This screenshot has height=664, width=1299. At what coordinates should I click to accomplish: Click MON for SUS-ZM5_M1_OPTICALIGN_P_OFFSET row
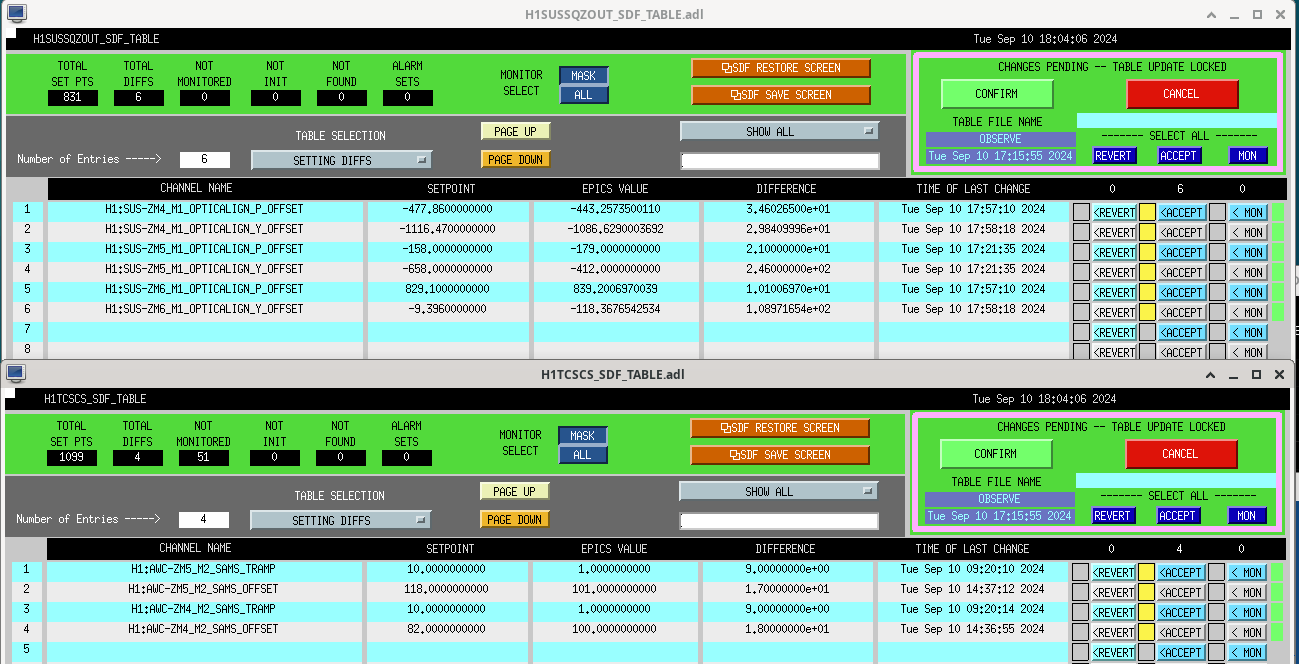(1247, 252)
